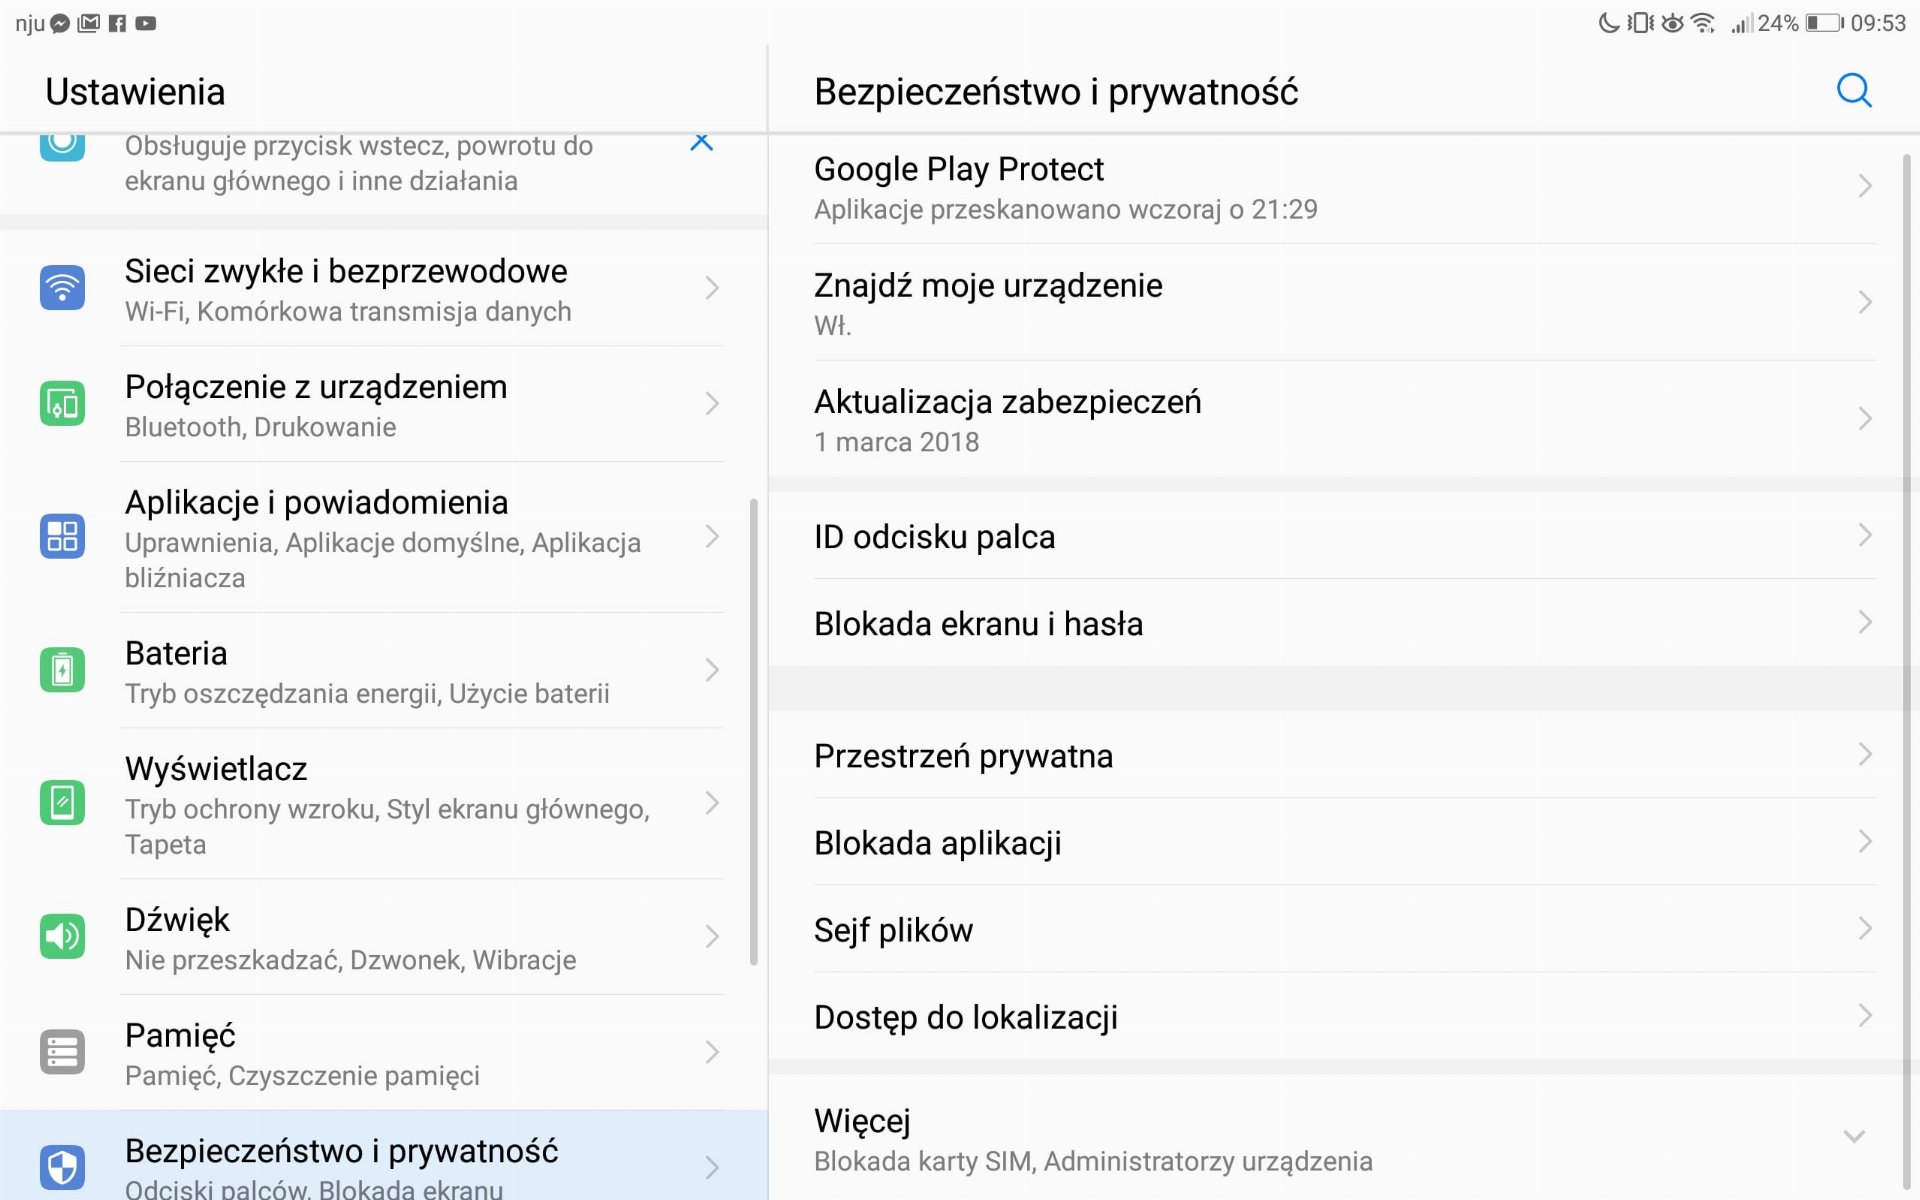
Task: Dismiss the navigation suggestion with X
Action: [x=702, y=142]
